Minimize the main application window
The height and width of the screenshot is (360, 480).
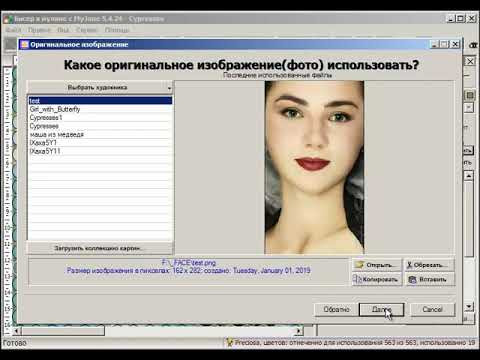point(451,19)
